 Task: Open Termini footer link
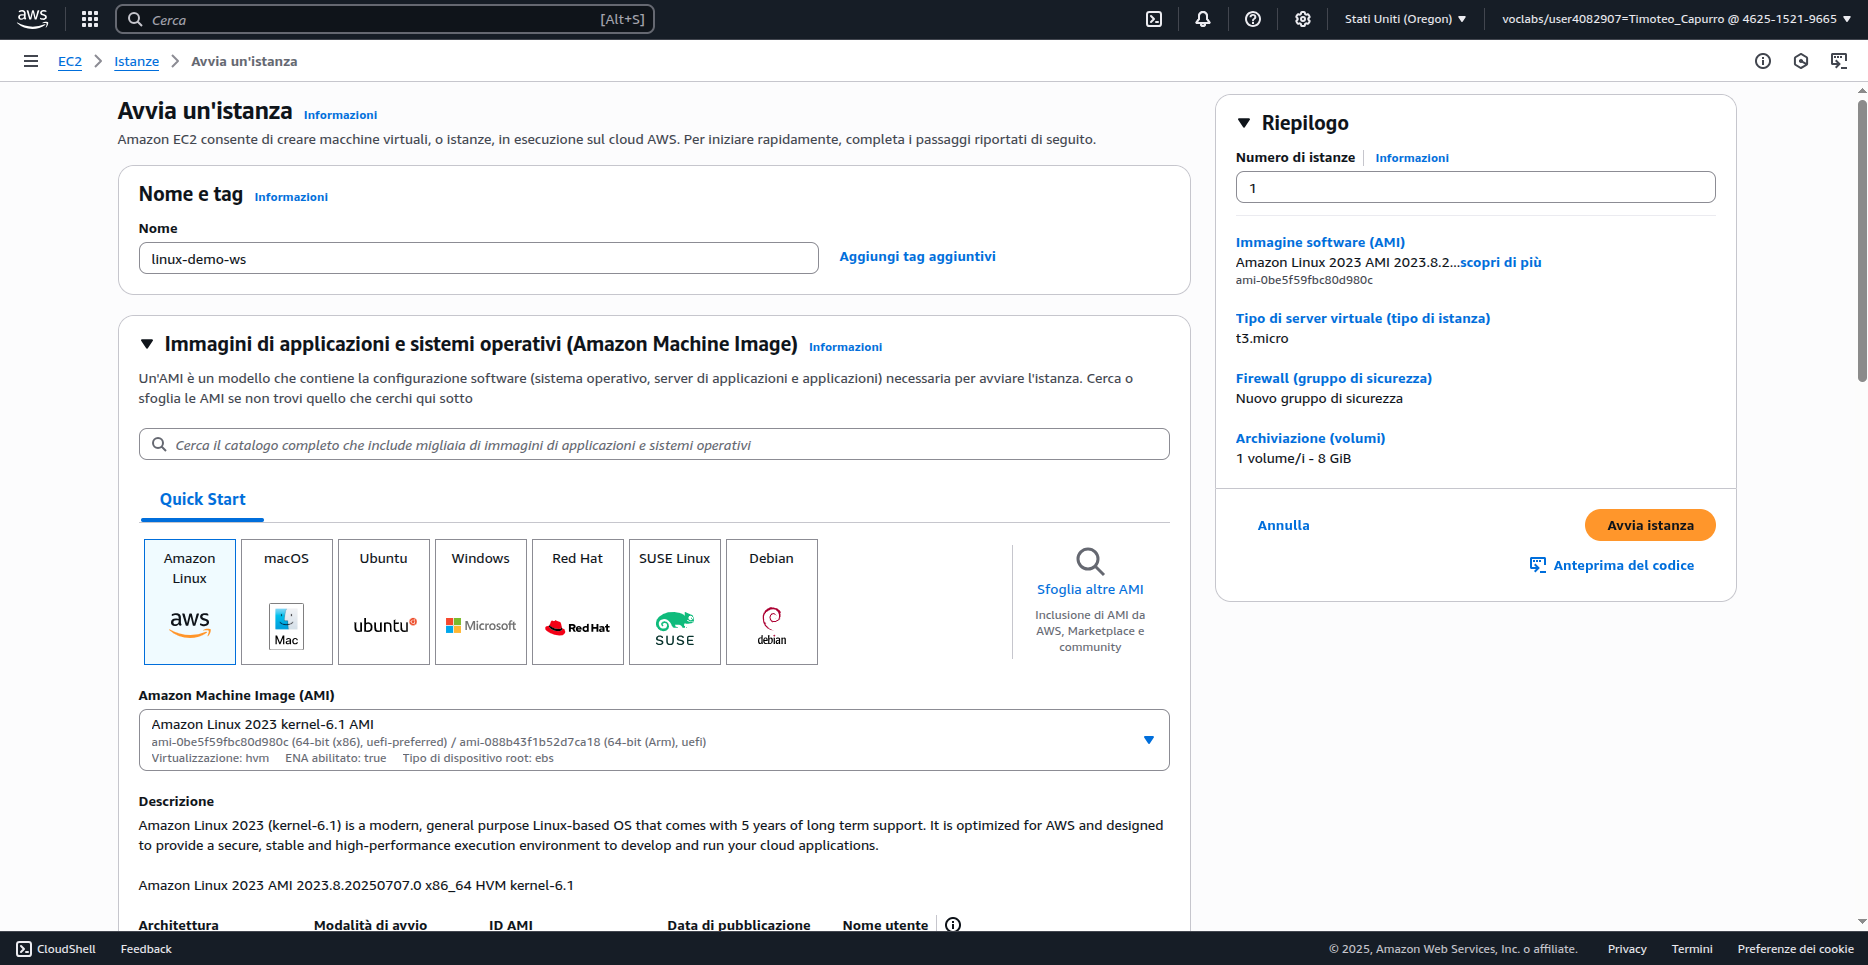[1692, 949]
